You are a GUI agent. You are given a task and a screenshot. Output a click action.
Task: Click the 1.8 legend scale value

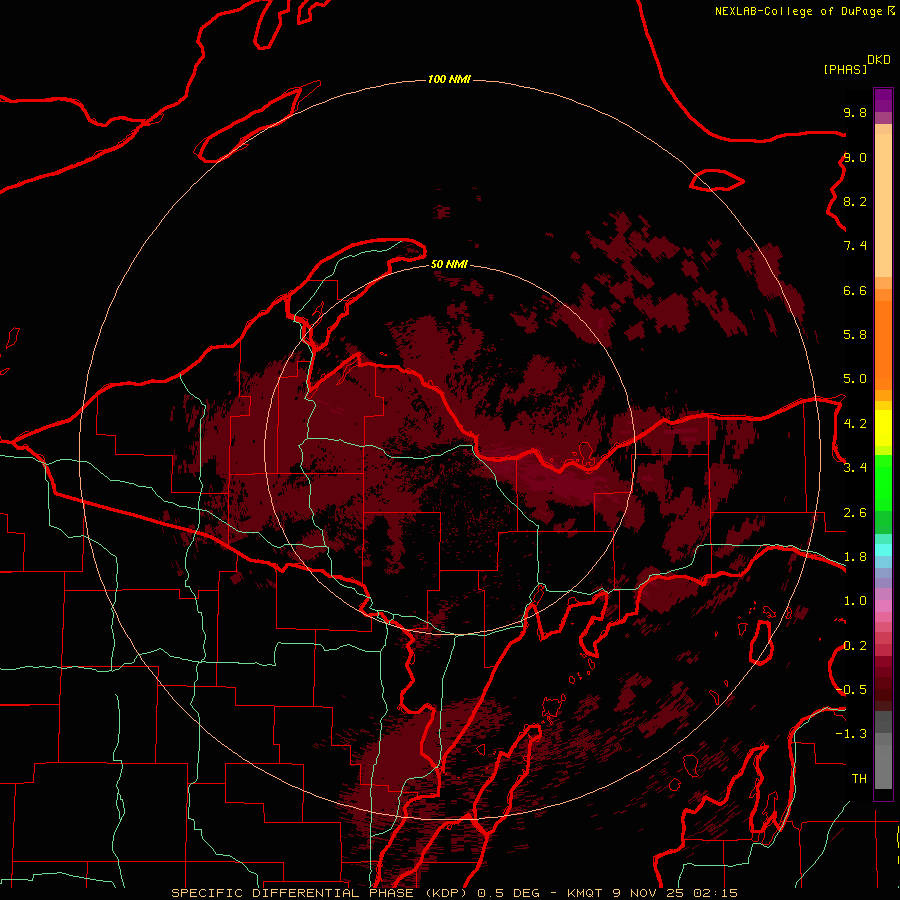[x=855, y=556]
